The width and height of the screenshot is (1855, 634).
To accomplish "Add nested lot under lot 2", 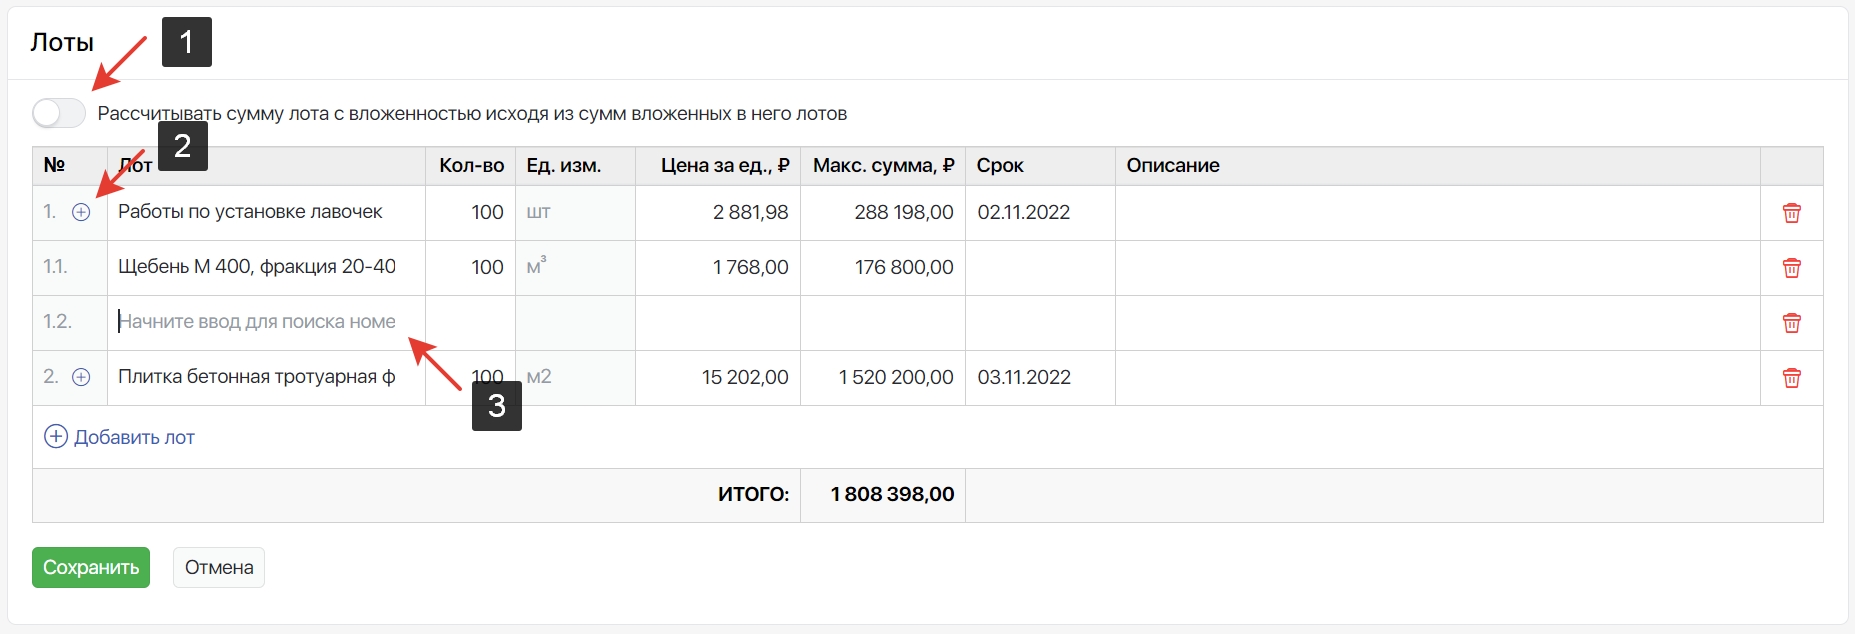I will (x=81, y=377).
